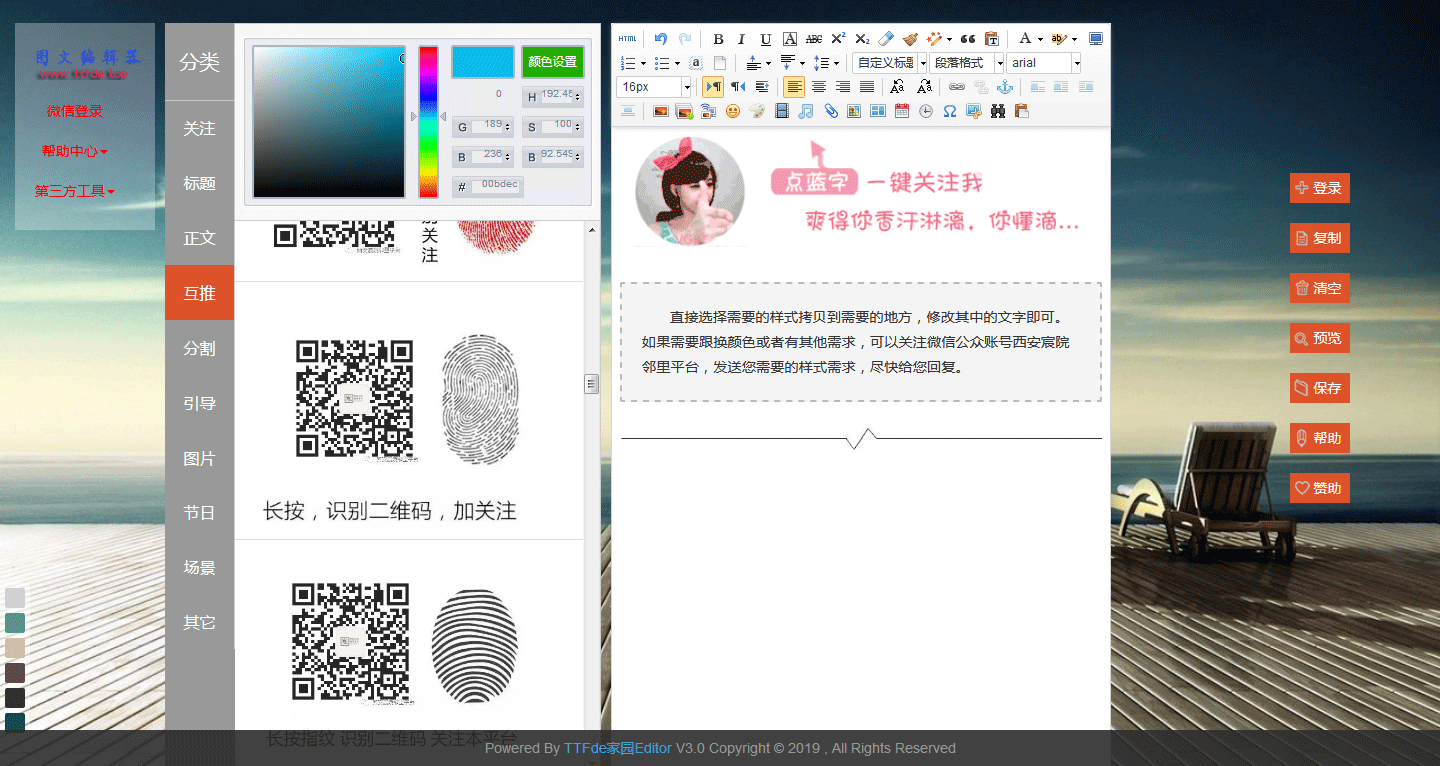Insert music

[806, 111]
